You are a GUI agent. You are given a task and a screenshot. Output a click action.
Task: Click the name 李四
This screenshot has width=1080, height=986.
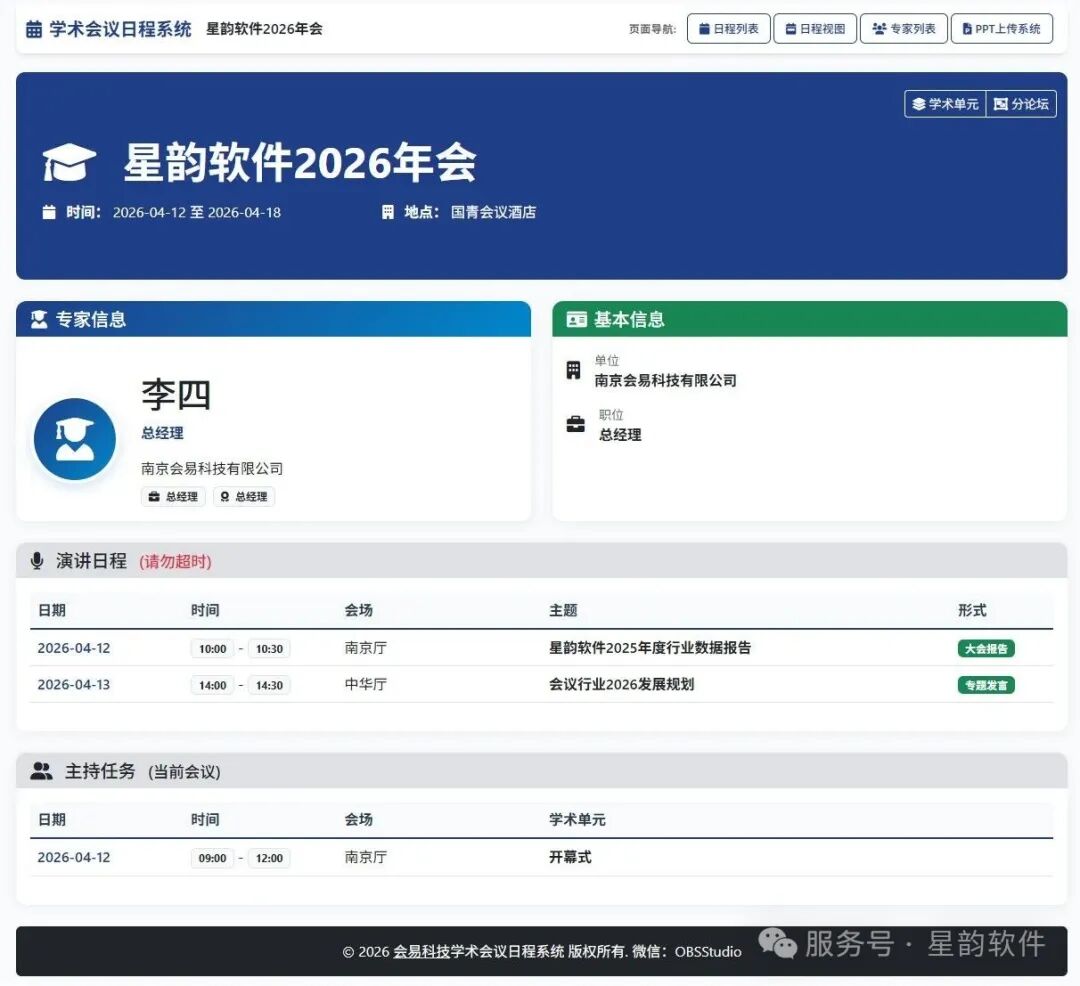[176, 395]
